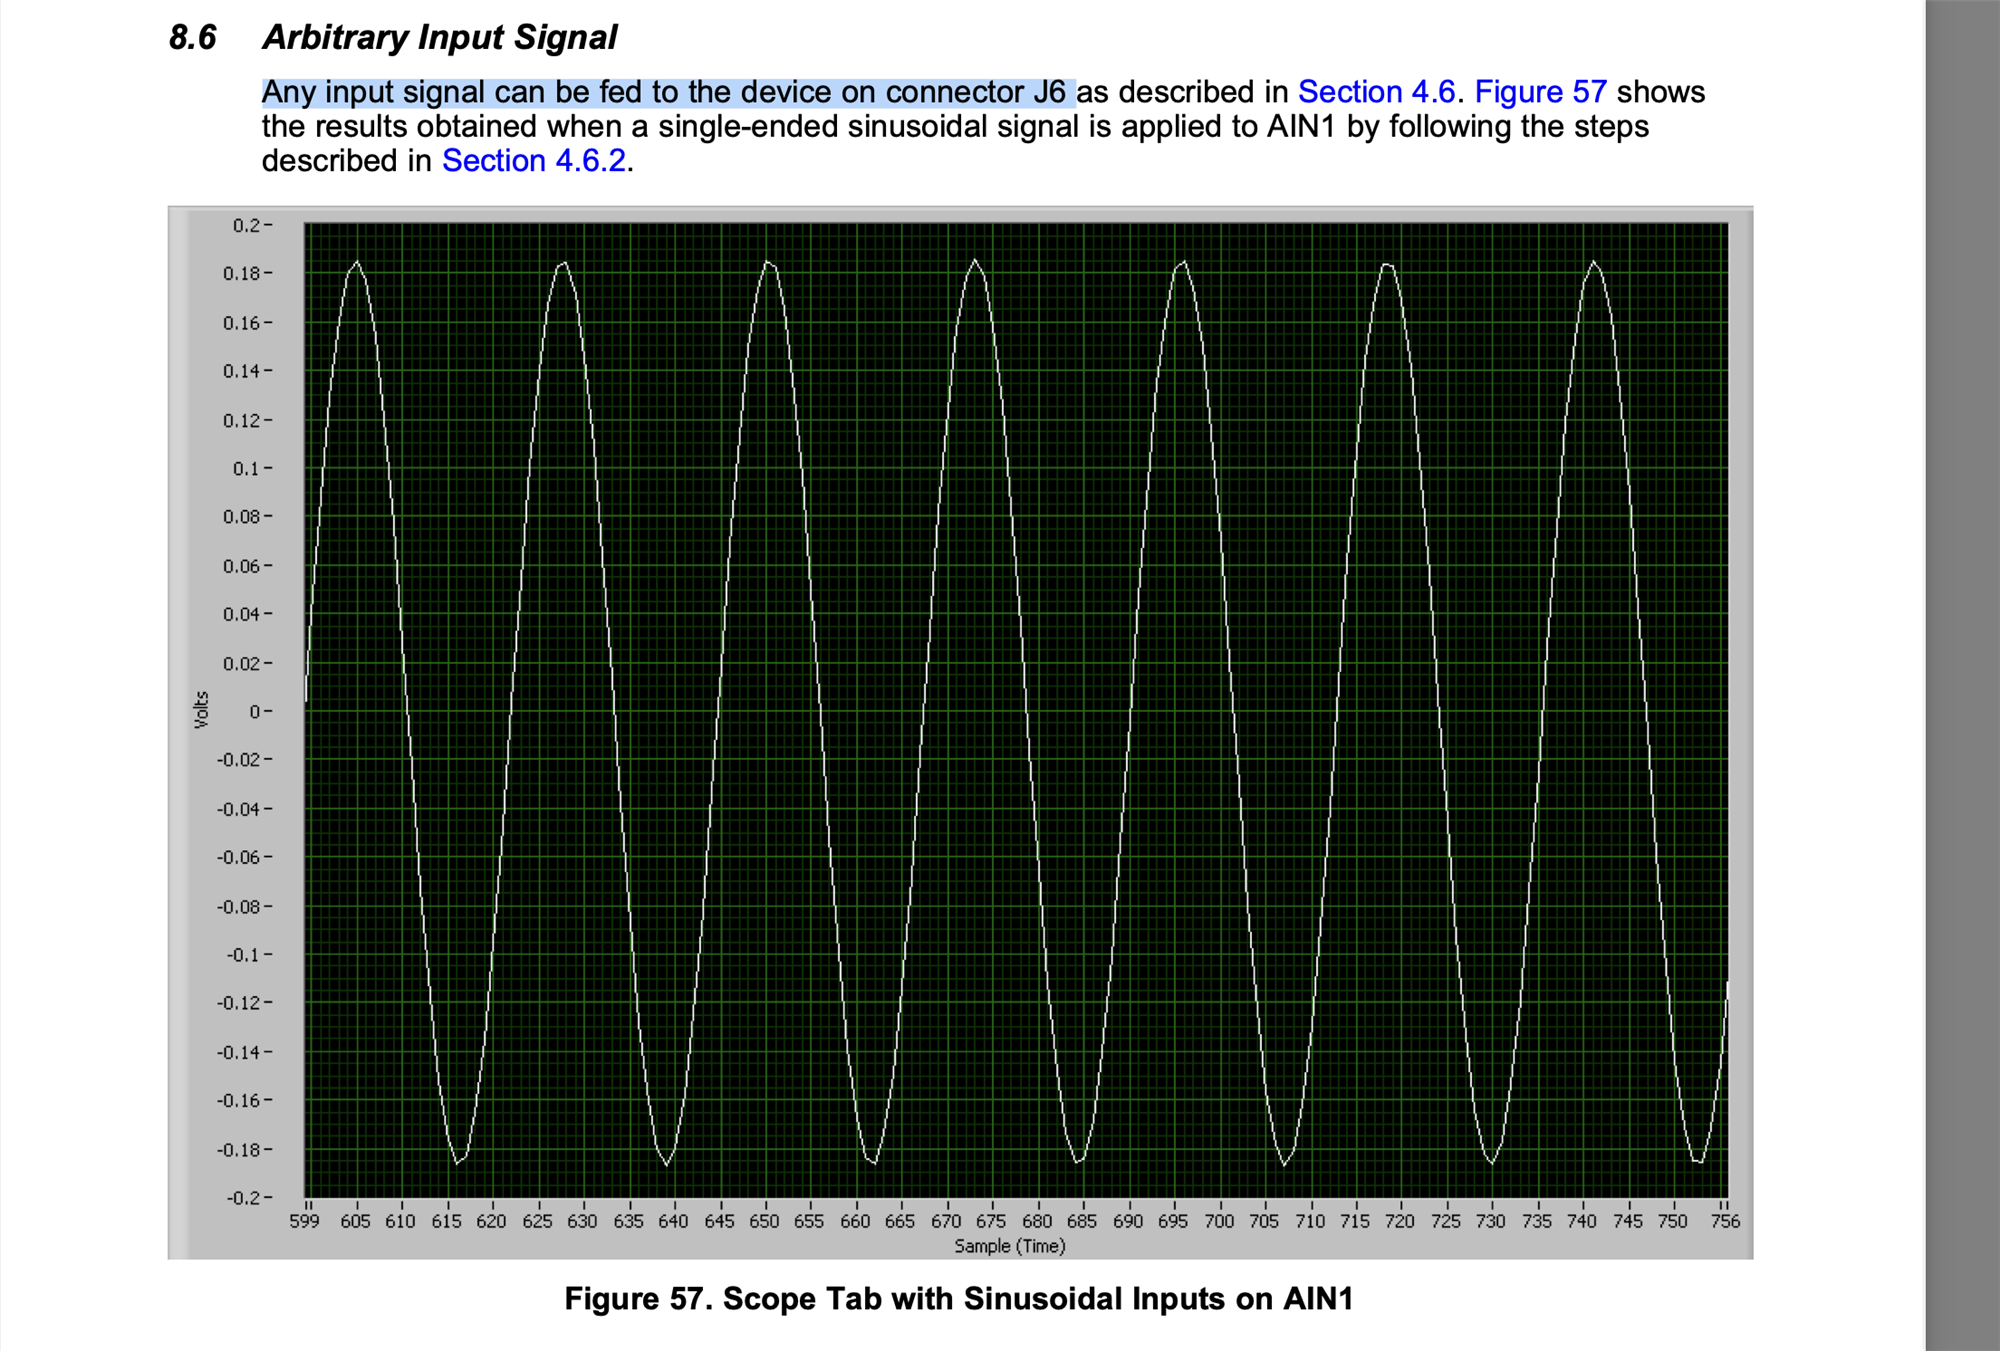Click the 675 x-axis value

tap(991, 1221)
